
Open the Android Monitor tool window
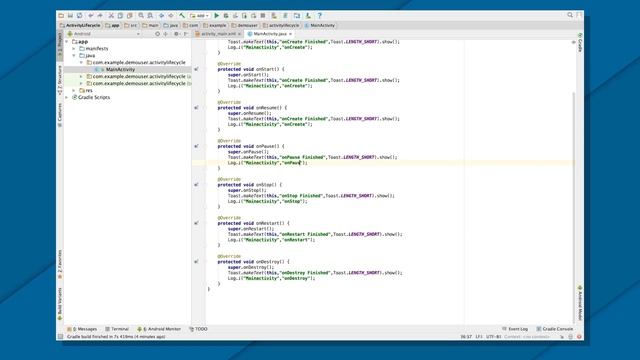[x=159, y=329]
